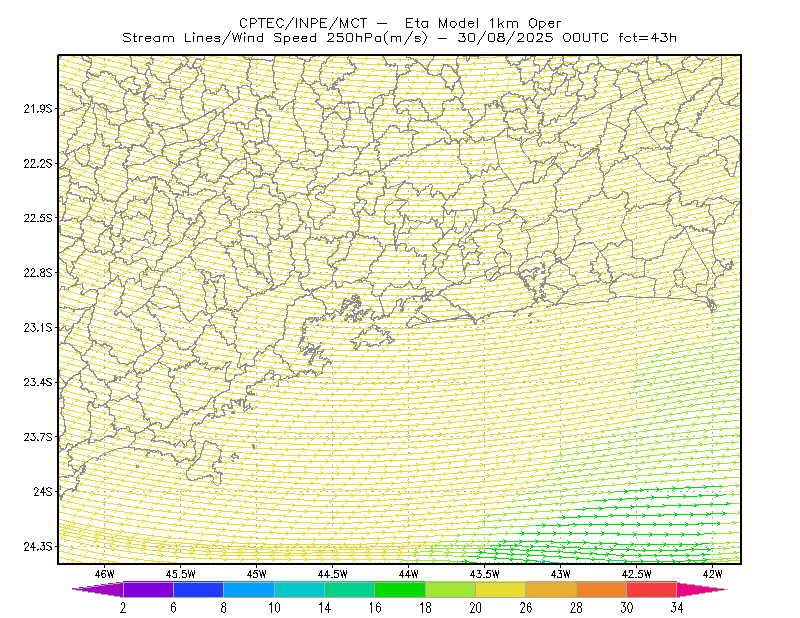Click the chart title CPTEC/INPE/MCT
Viewport: 800px width, 618px height.
(x=303, y=23)
